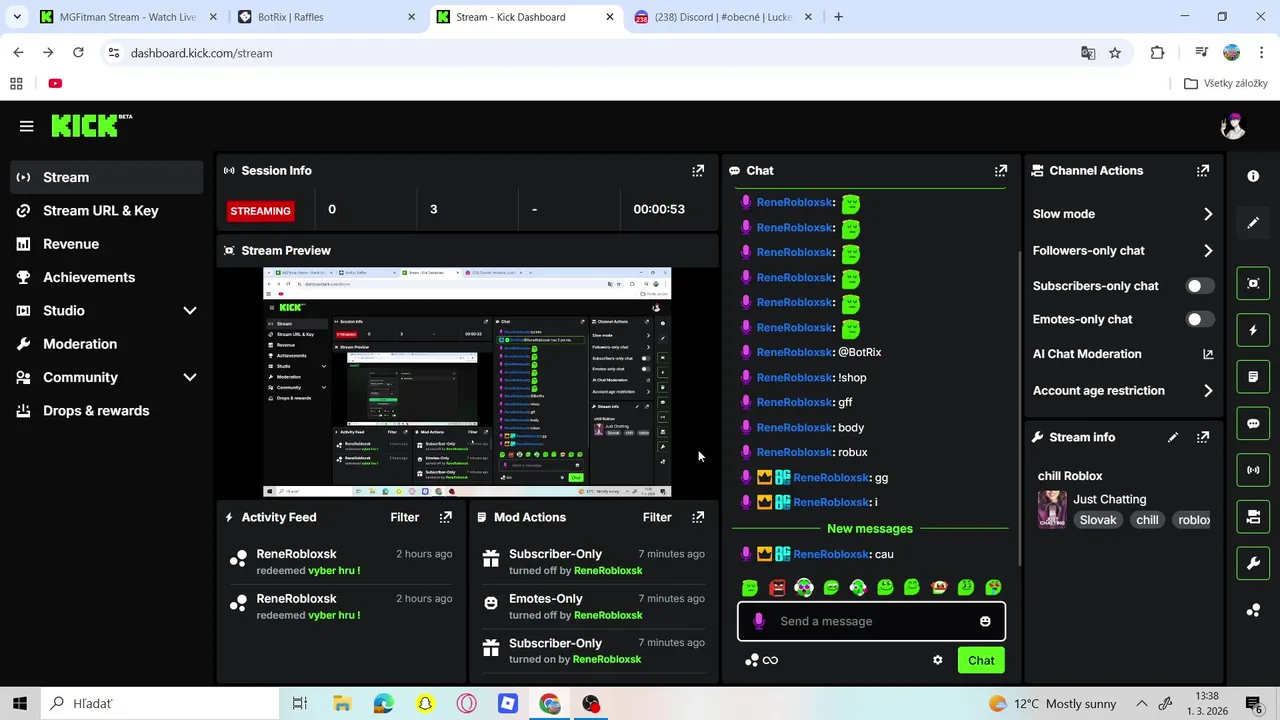Viewport: 1280px width, 720px height.
Task: Click the Send a message input field
Action: (871, 621)
